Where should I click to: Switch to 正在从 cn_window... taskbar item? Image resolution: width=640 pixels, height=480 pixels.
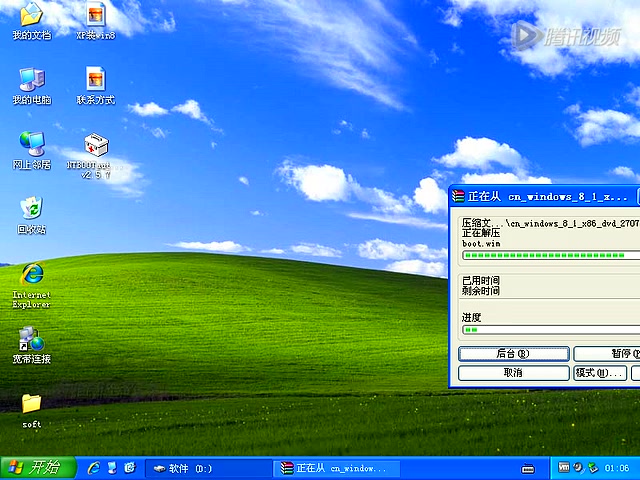click(x=336, y=468)
